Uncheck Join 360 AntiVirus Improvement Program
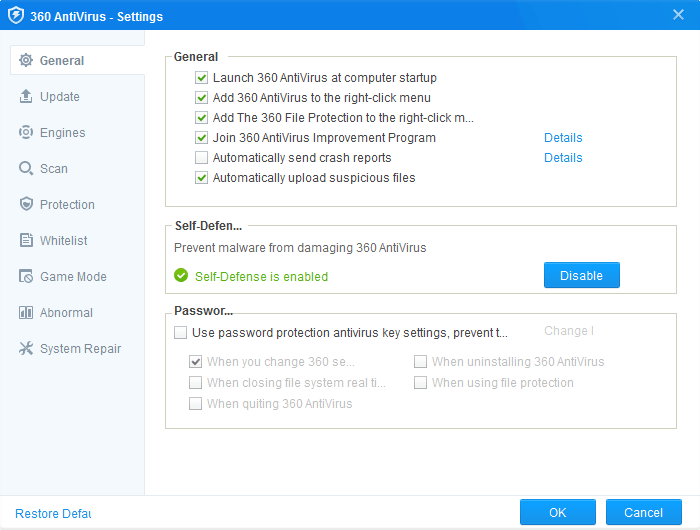 tap(202, 138)
